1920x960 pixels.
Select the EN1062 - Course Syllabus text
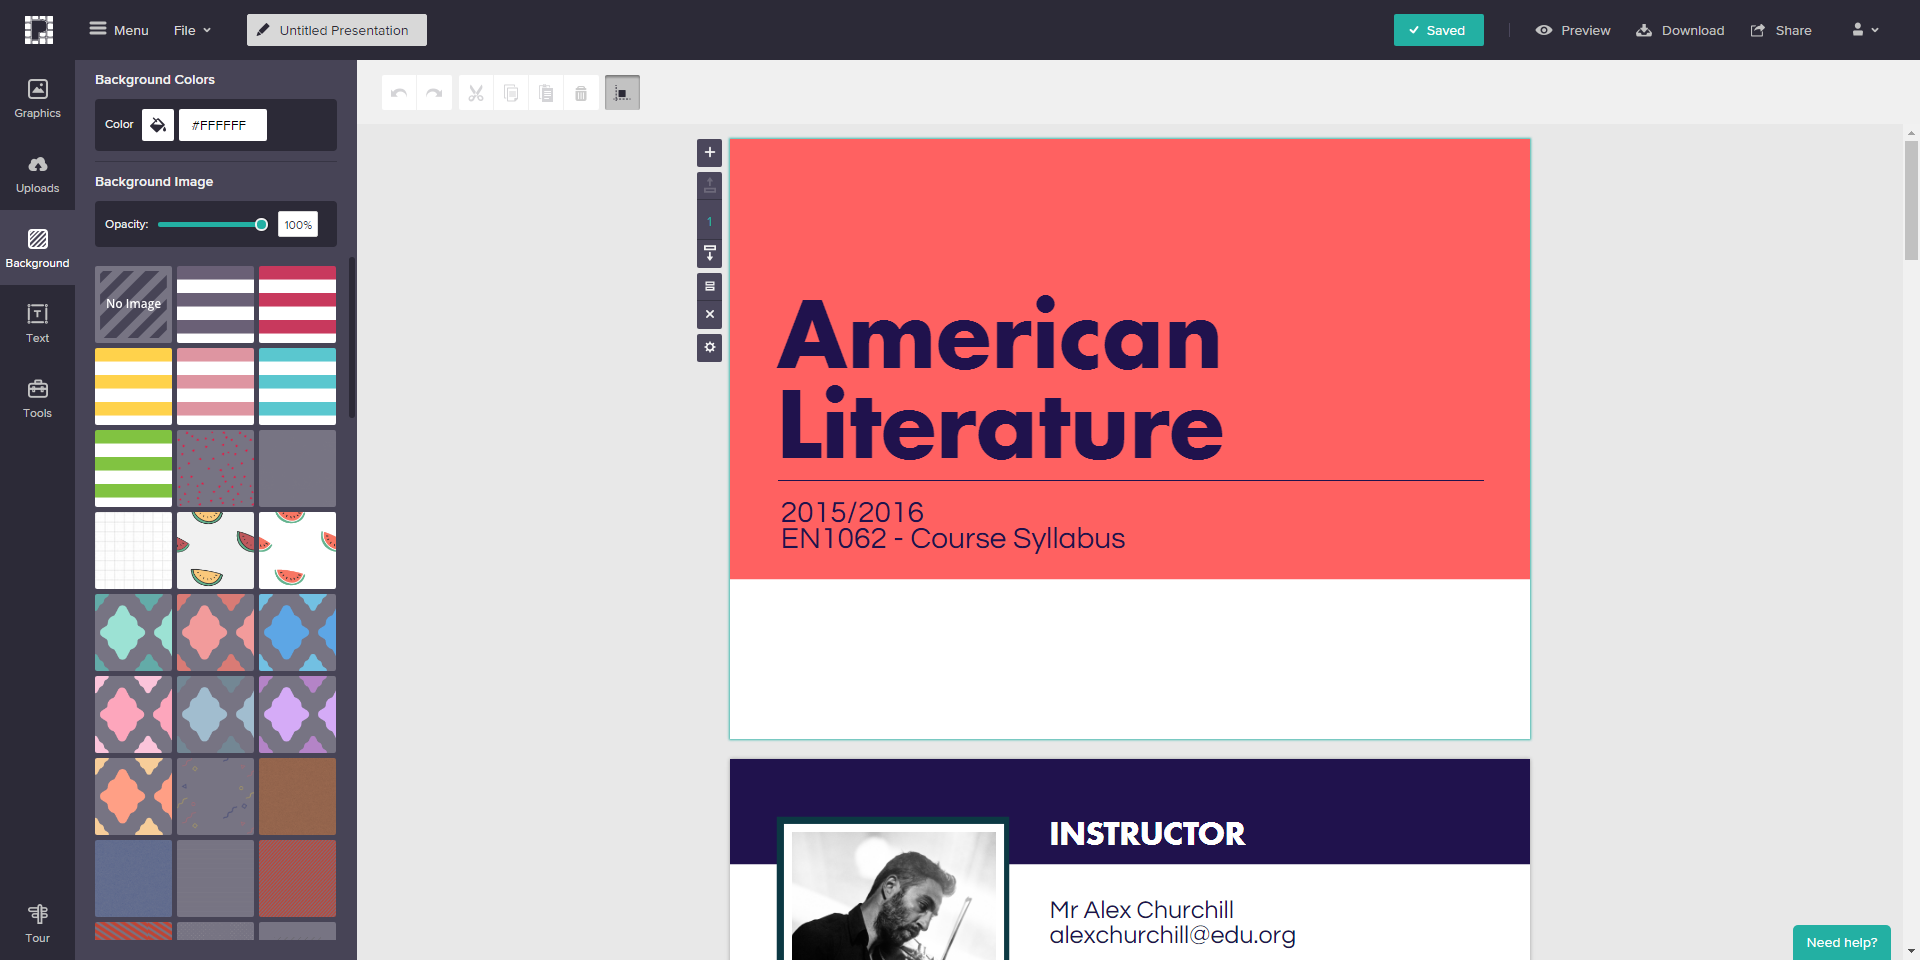[x=953, y=539]
